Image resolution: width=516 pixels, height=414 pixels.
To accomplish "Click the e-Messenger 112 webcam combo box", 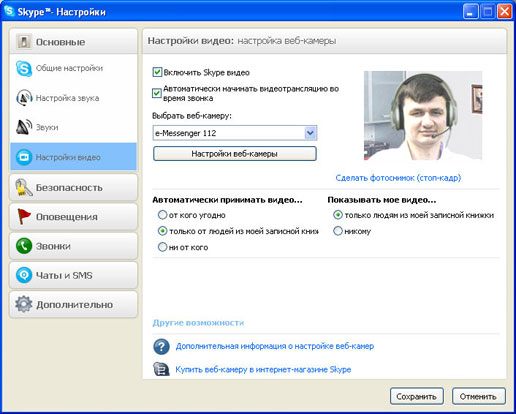I will [x=235, y=133].
